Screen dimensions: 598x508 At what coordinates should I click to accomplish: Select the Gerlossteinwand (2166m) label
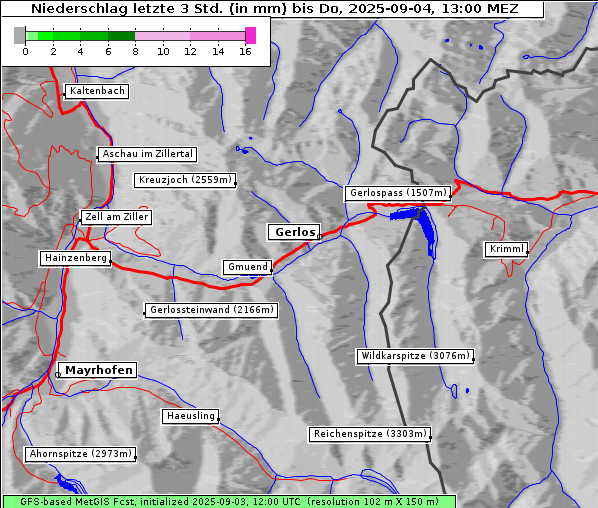click(211, 310)
